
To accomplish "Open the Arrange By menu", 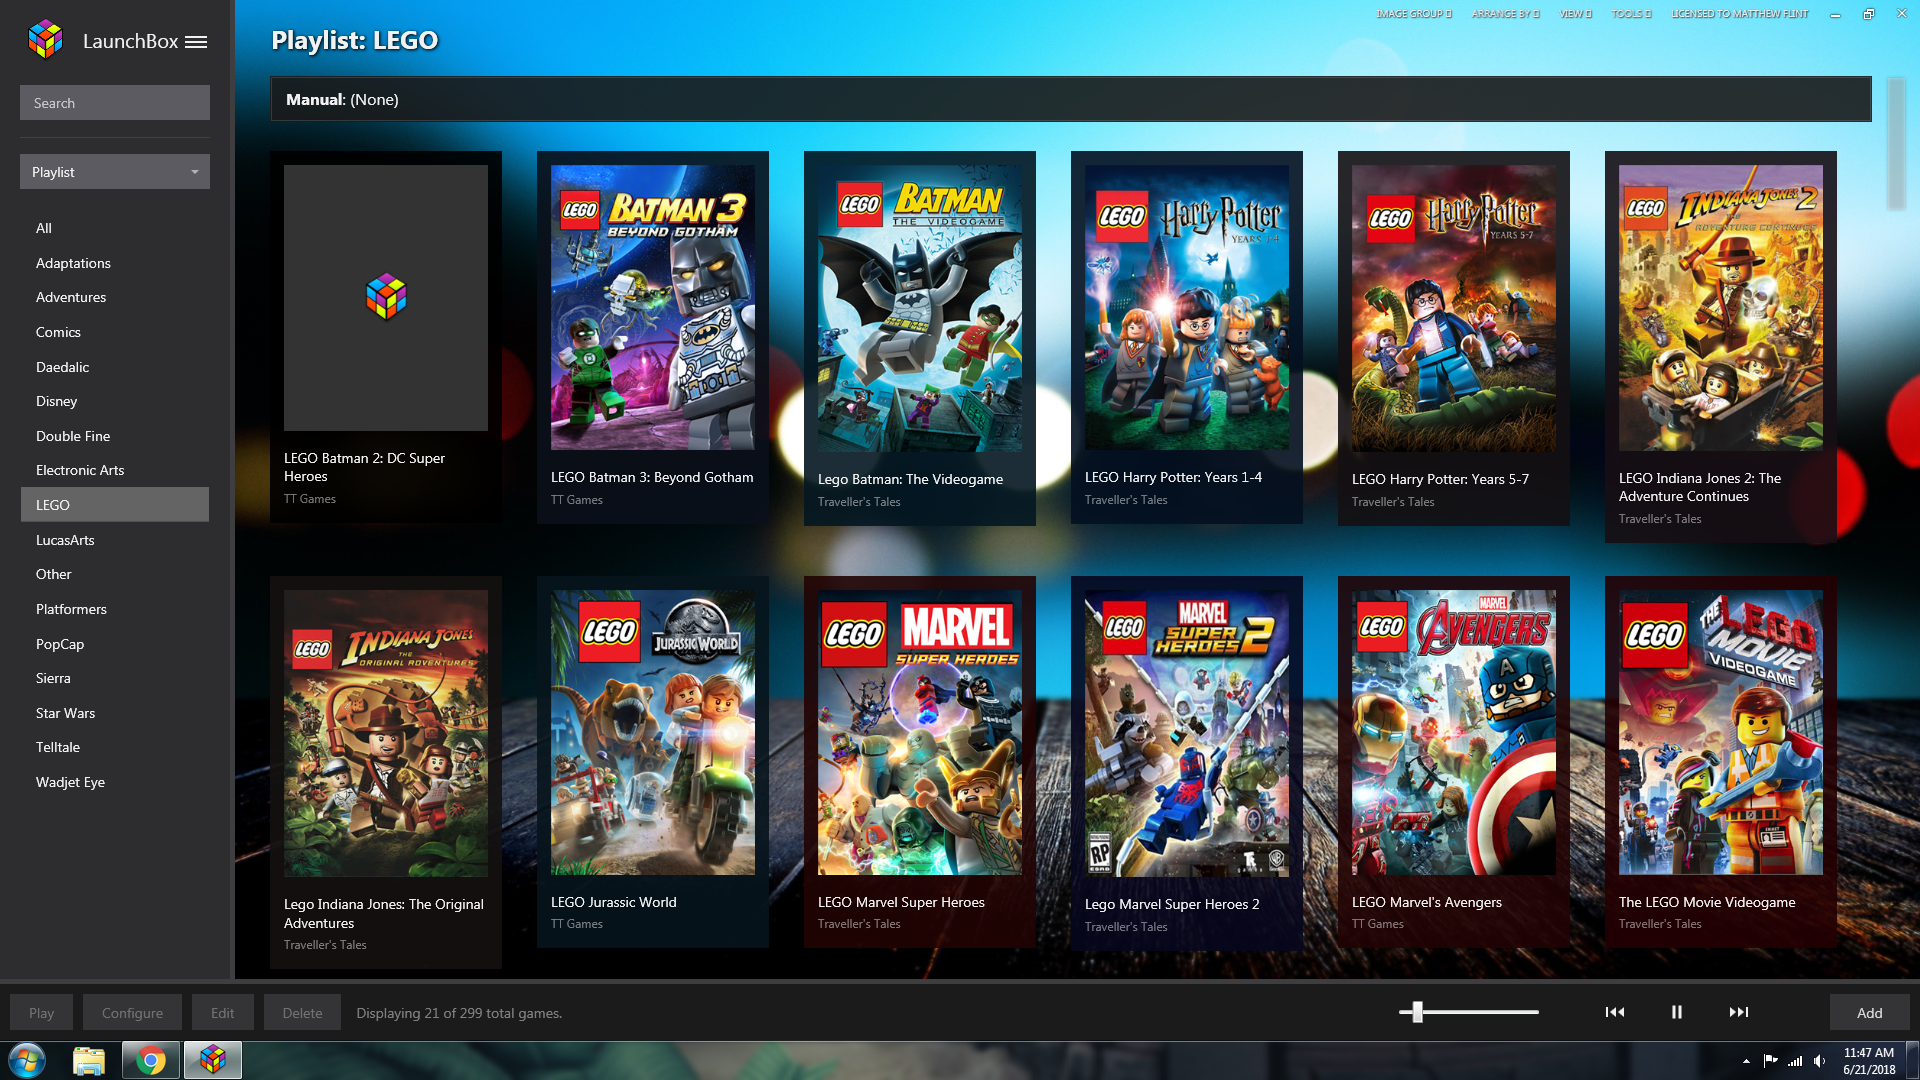I will [x=1505, y=14].
